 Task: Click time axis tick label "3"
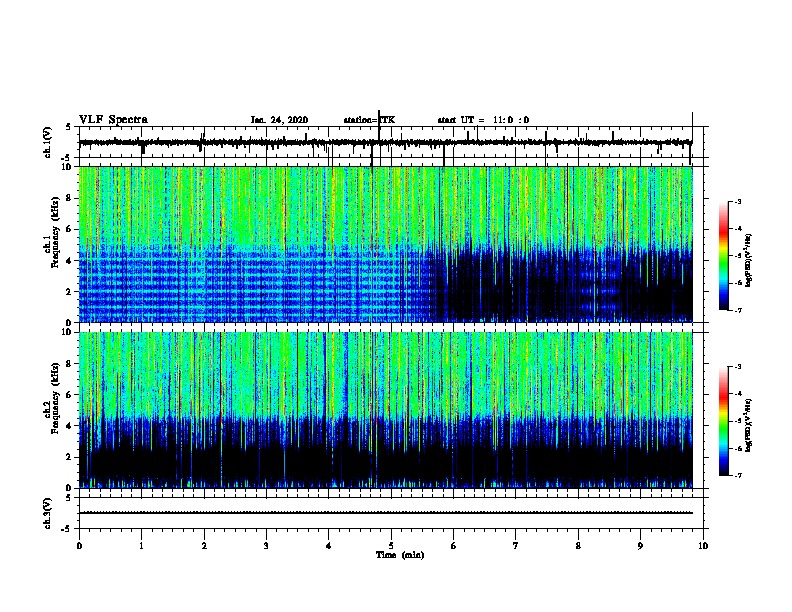pos(266,545)
